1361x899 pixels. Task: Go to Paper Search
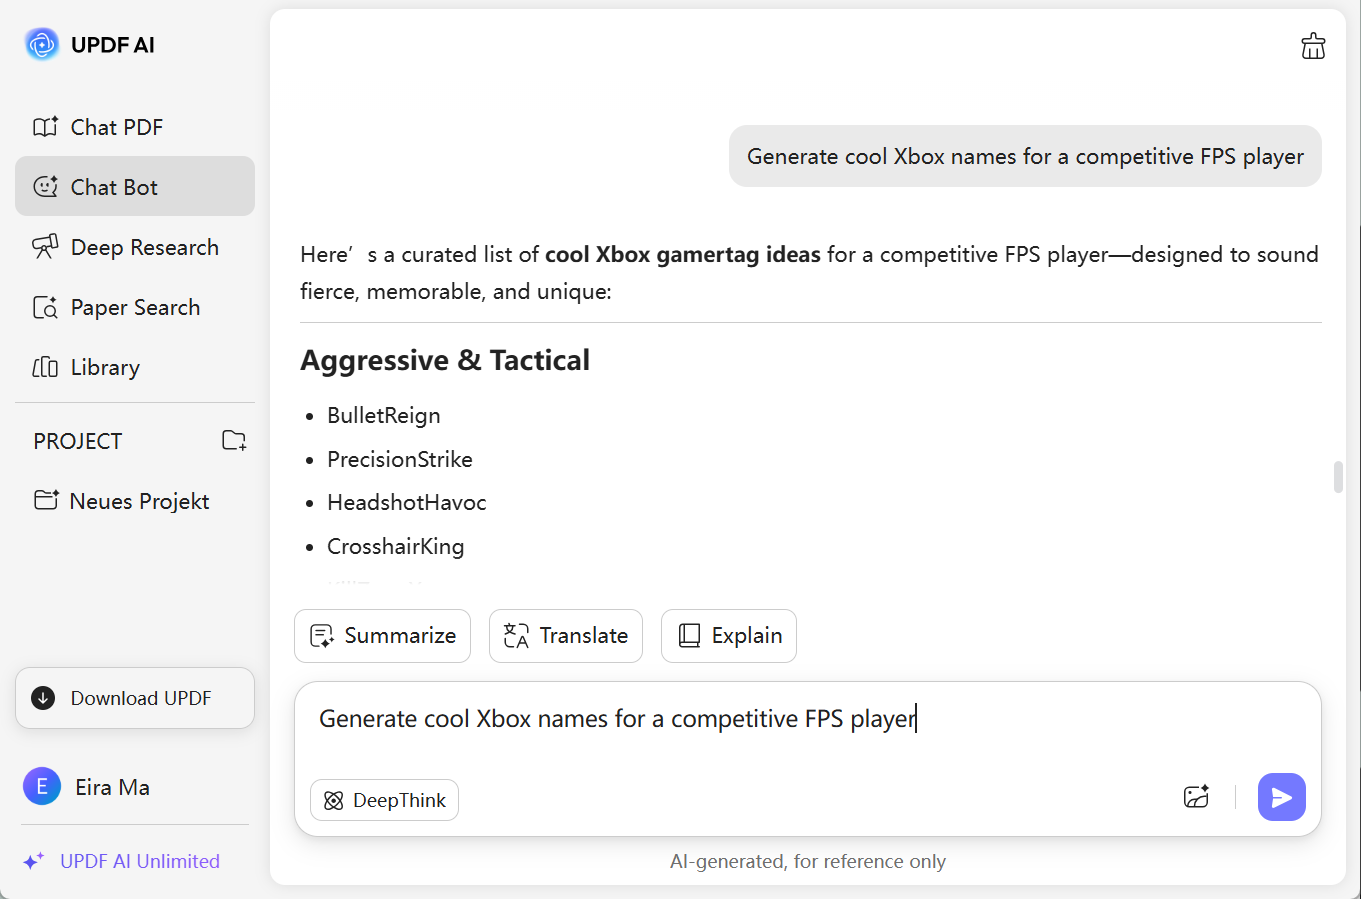[x=135, y=307]
